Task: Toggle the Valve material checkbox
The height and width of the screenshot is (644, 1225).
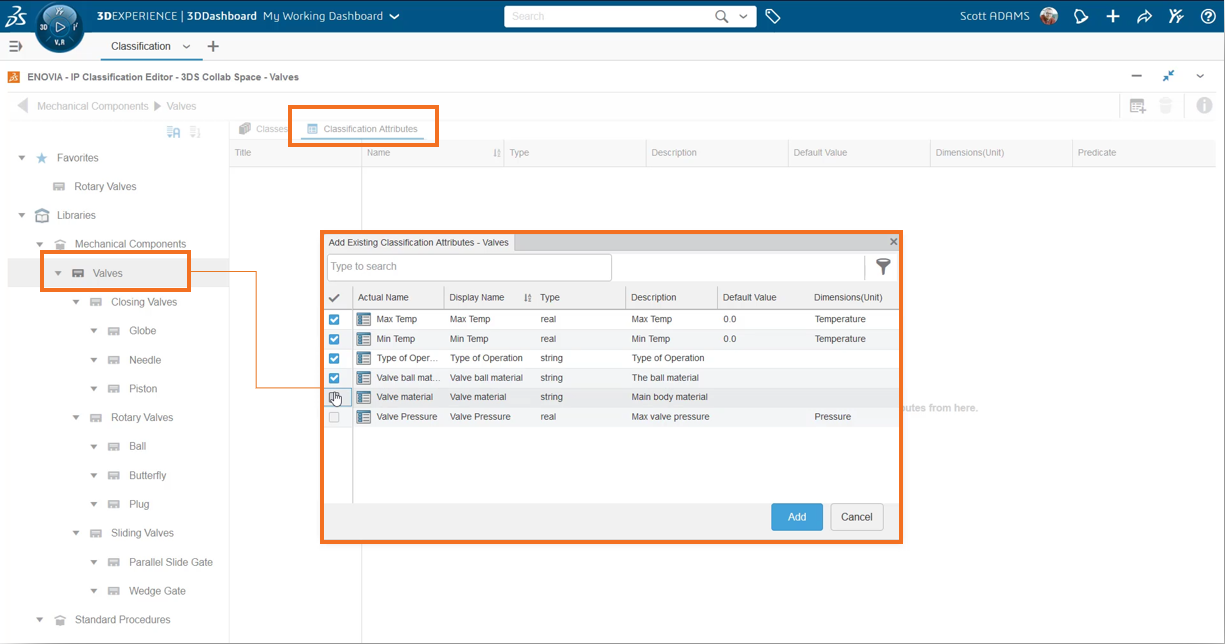Action: (334, 397)
